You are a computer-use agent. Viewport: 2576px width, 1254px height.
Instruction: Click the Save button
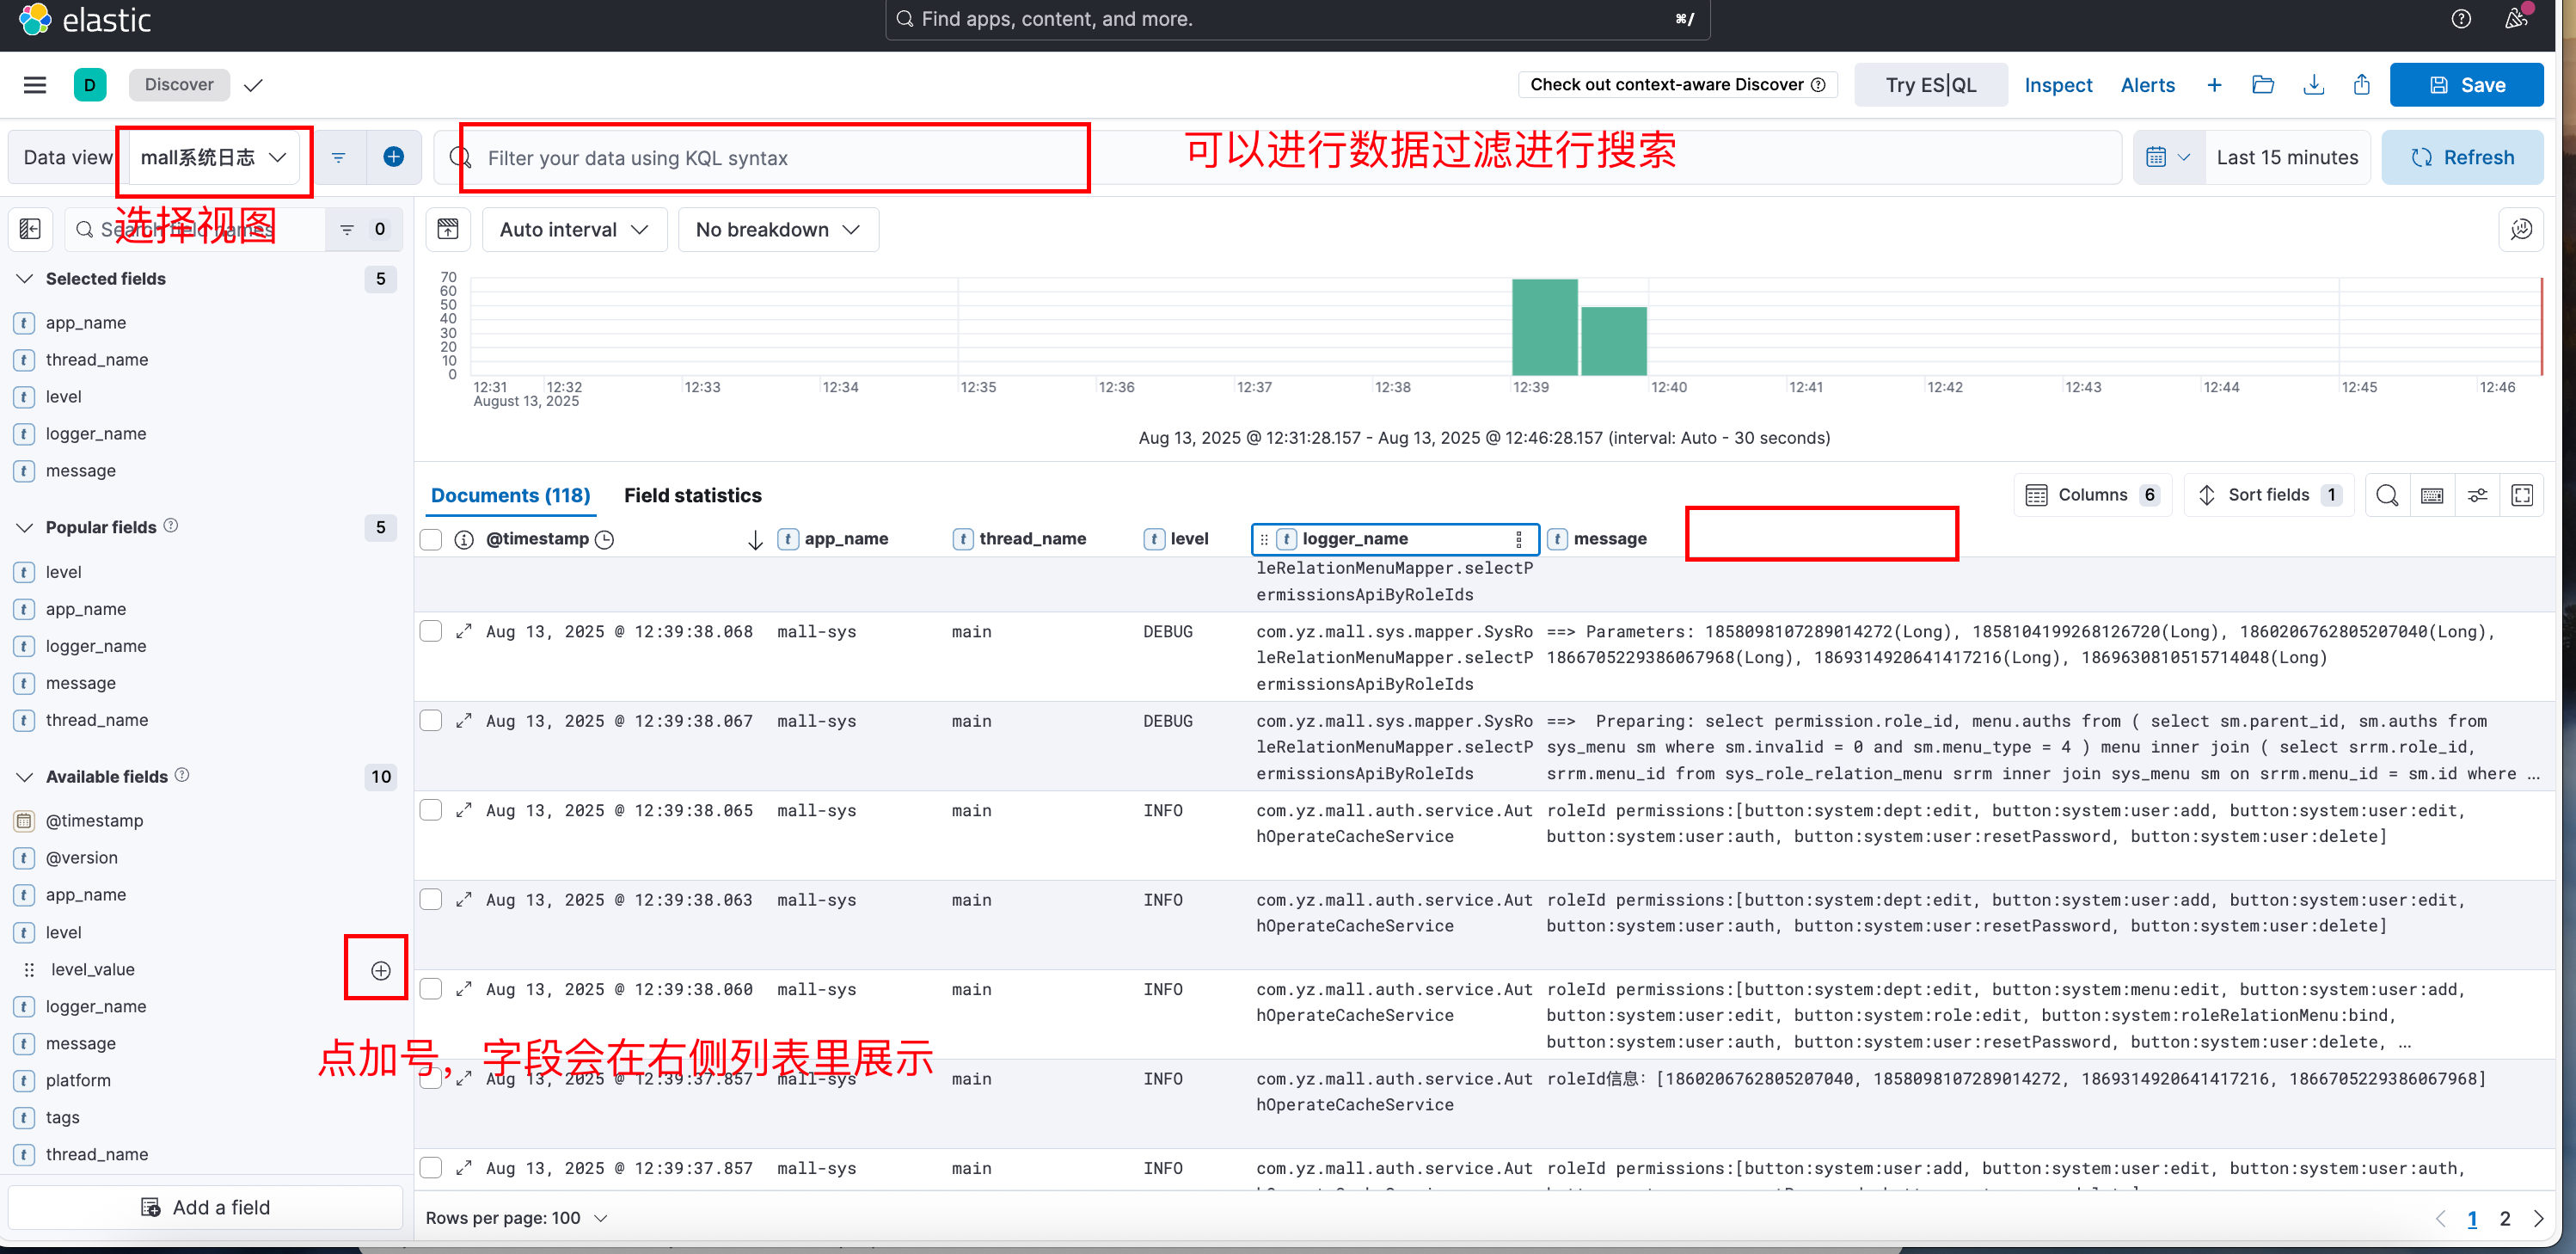(2466, 85)
